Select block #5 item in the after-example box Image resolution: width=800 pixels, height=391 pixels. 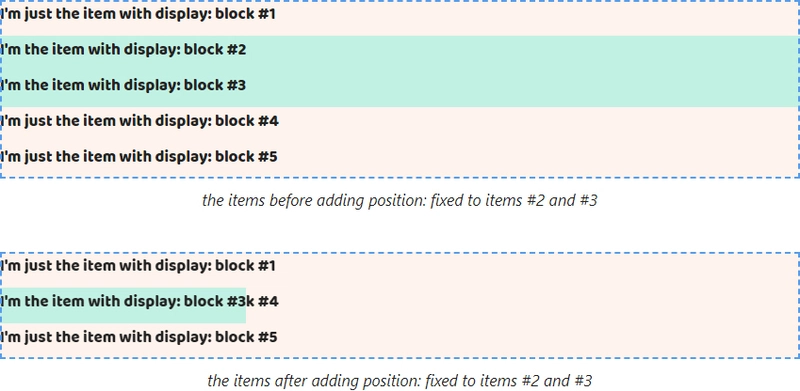(140, 337)
